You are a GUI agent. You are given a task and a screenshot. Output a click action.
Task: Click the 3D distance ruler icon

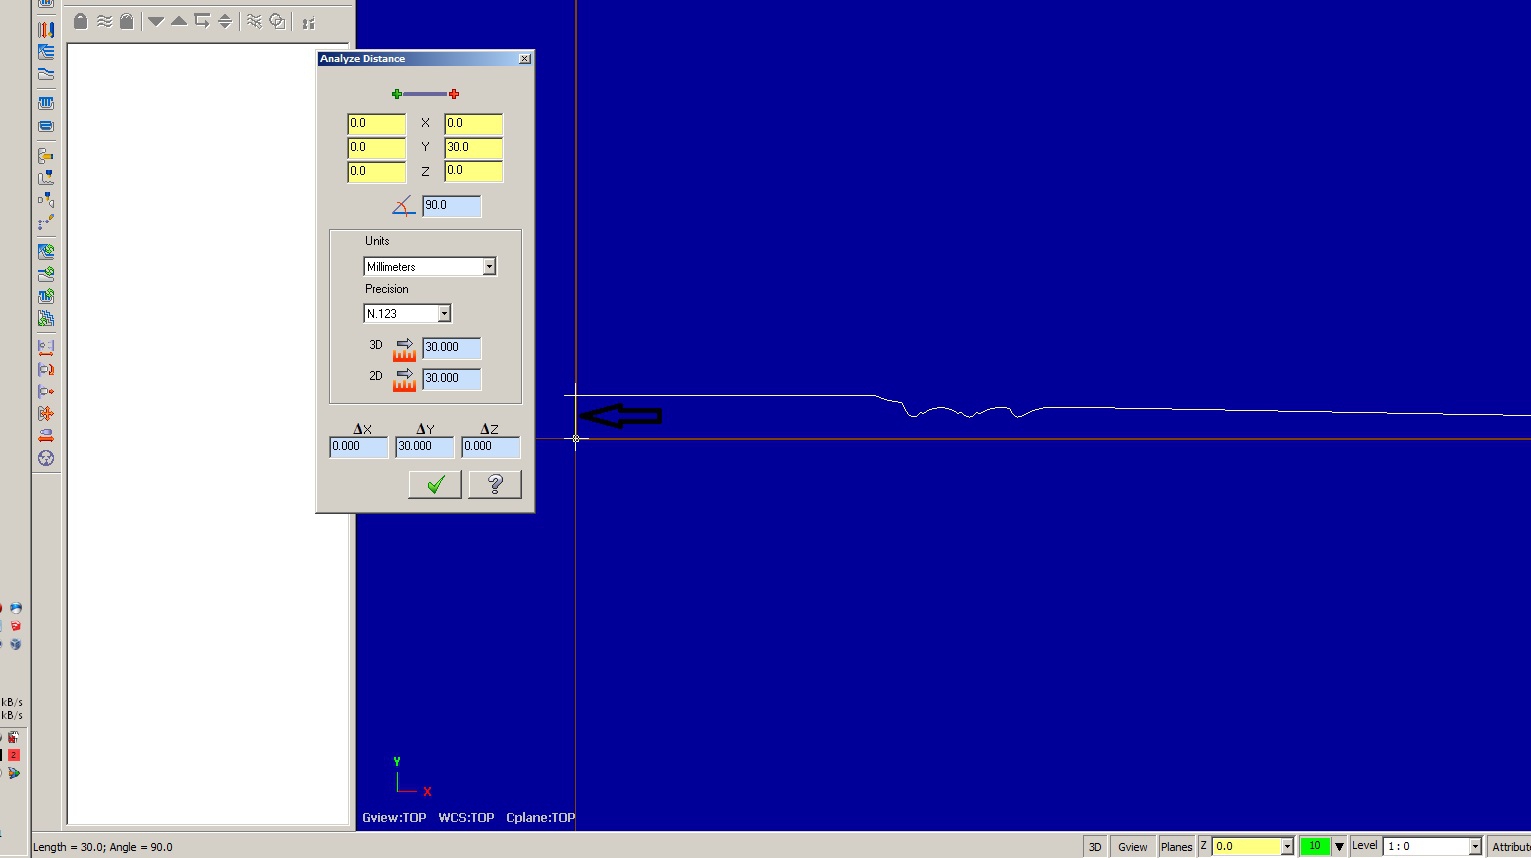[404, 348]
